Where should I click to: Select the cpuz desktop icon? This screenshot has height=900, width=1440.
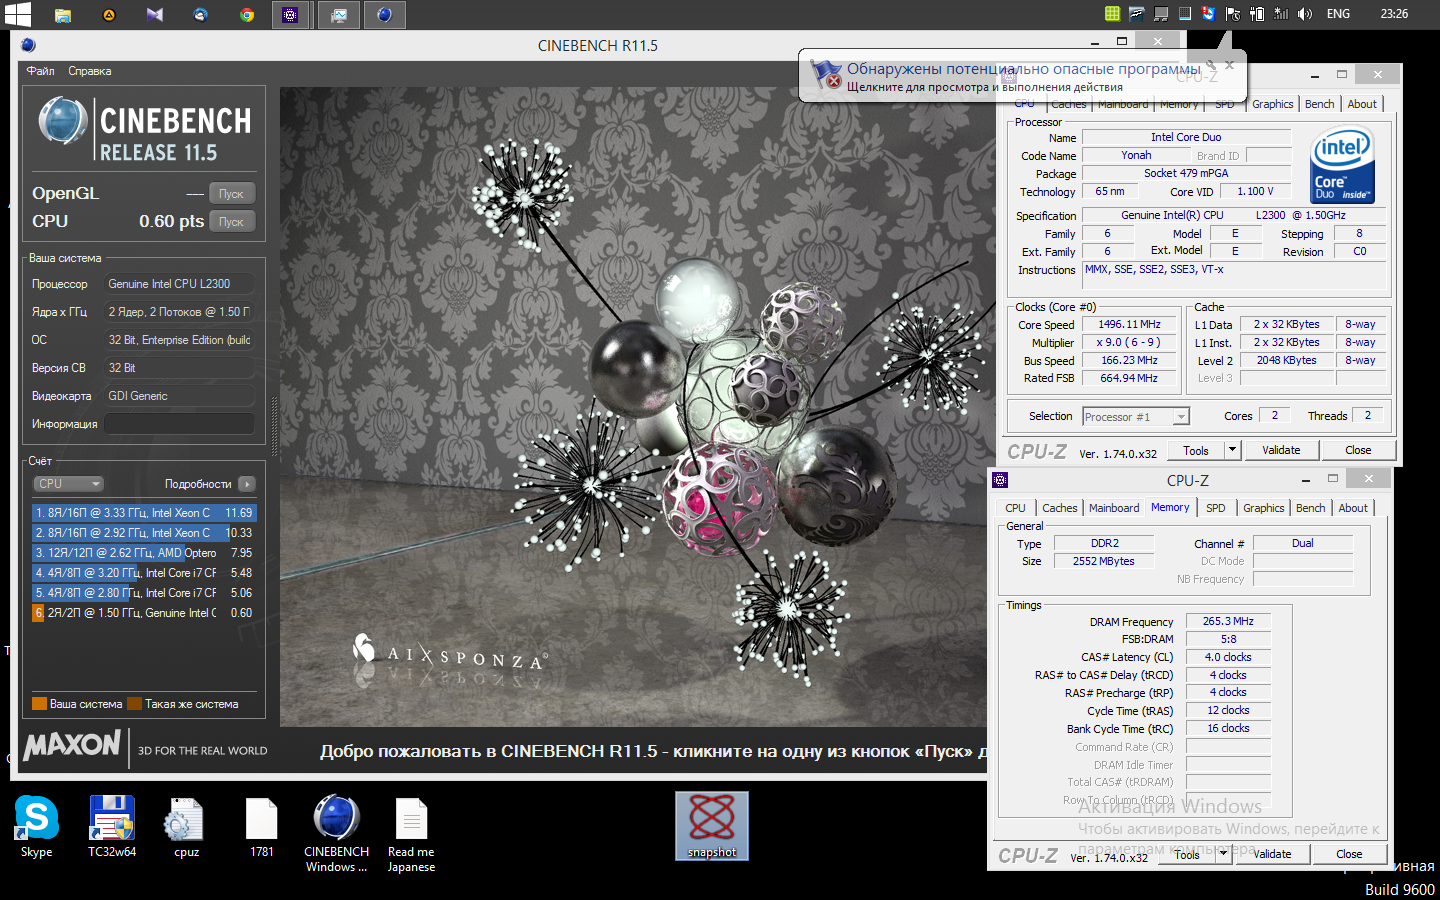(186, 827)
